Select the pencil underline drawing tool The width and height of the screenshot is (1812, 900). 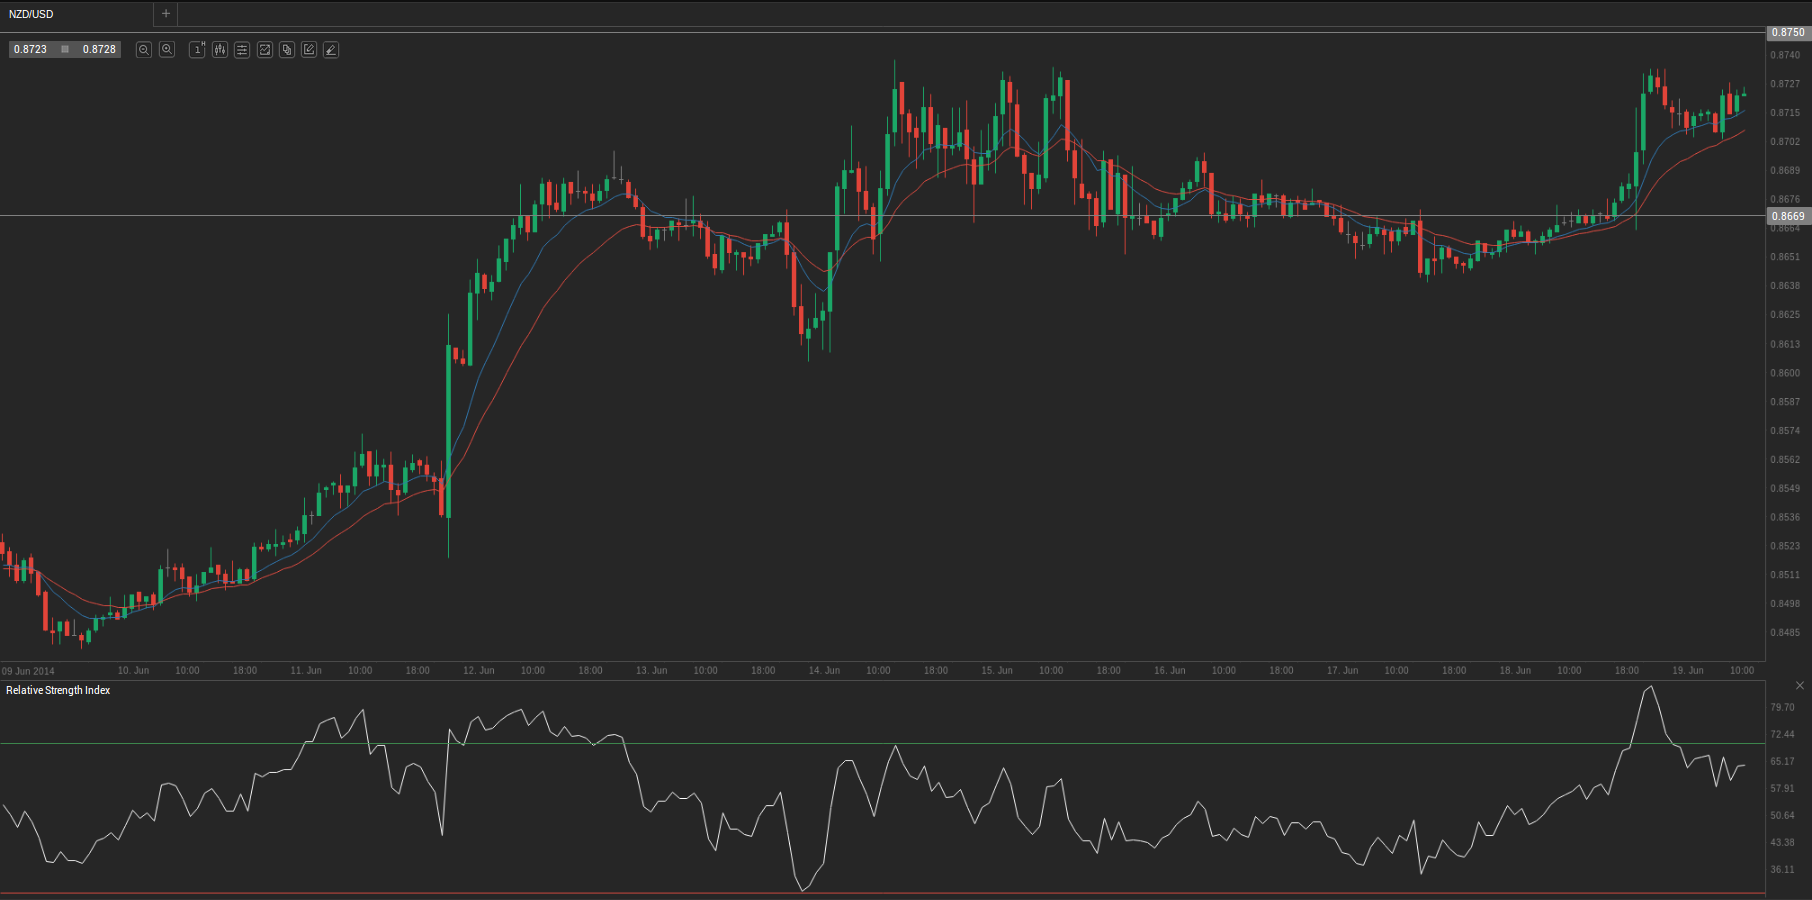pos(331,49)
